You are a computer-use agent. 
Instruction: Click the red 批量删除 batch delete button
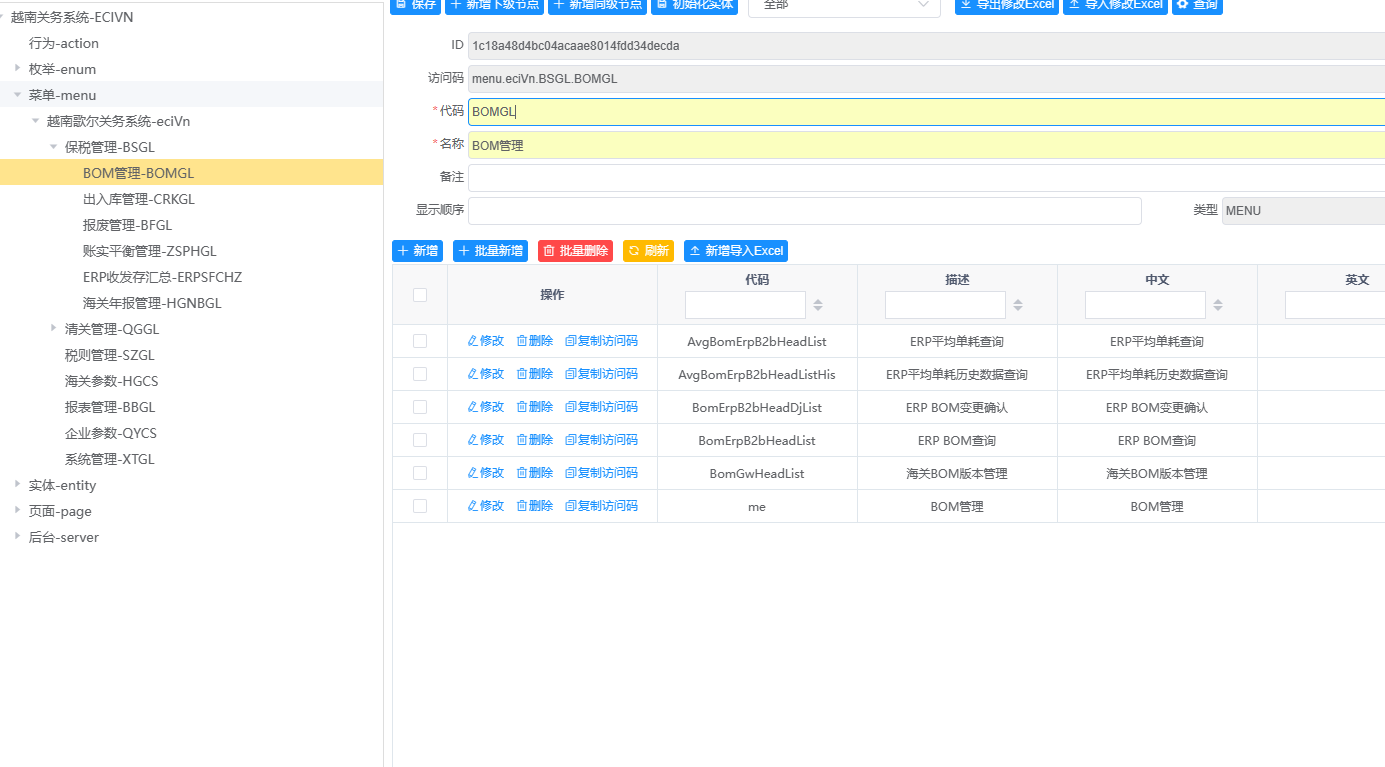pyautogui.click(x=575, y=251)
